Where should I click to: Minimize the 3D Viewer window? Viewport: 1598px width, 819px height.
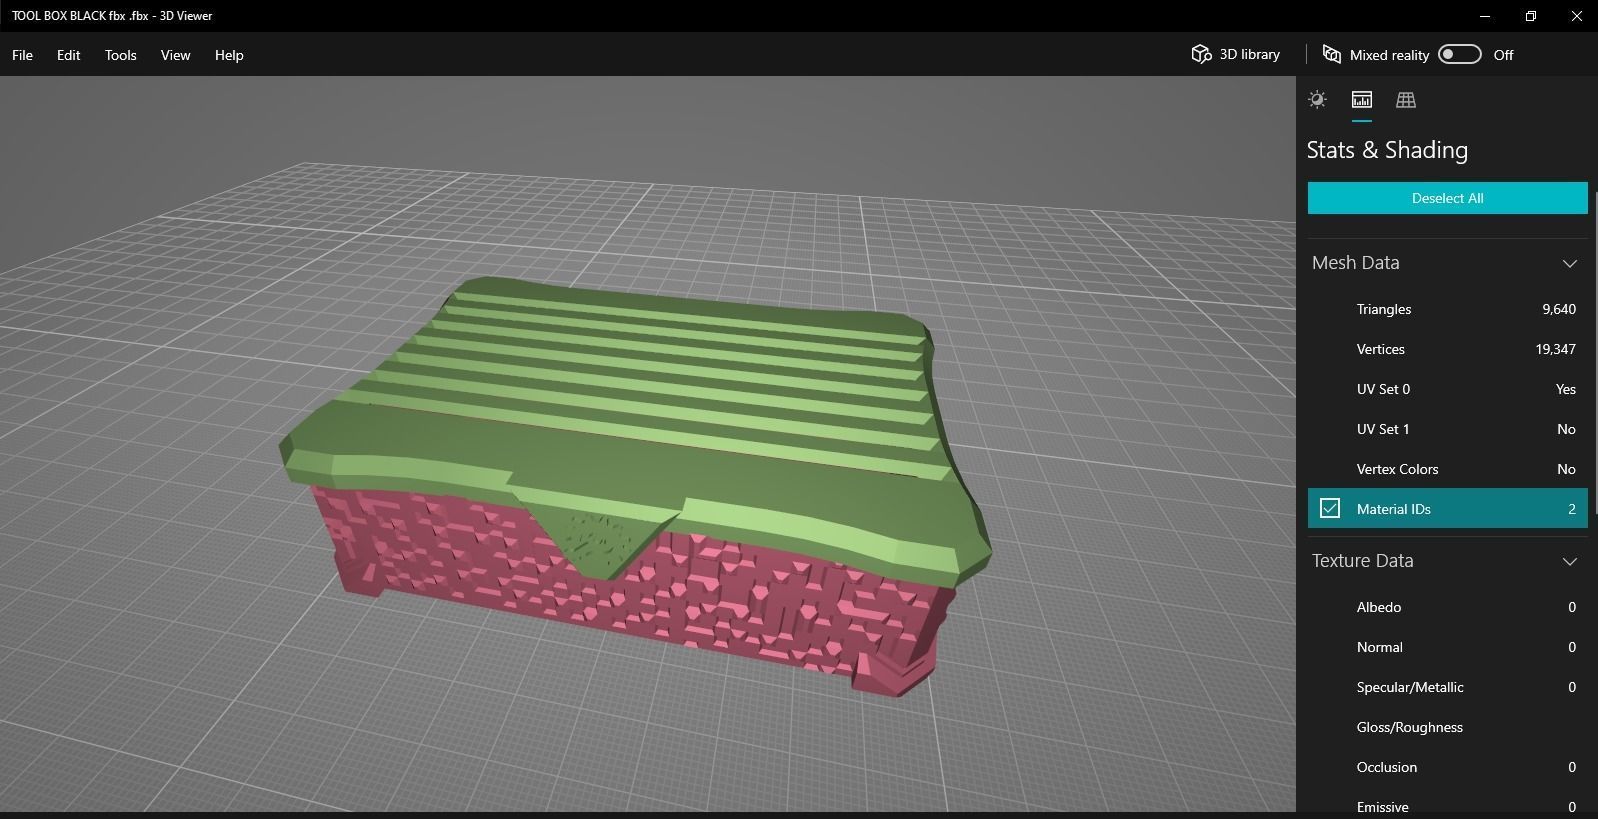pyautogui.click(x=1485, y=16)
